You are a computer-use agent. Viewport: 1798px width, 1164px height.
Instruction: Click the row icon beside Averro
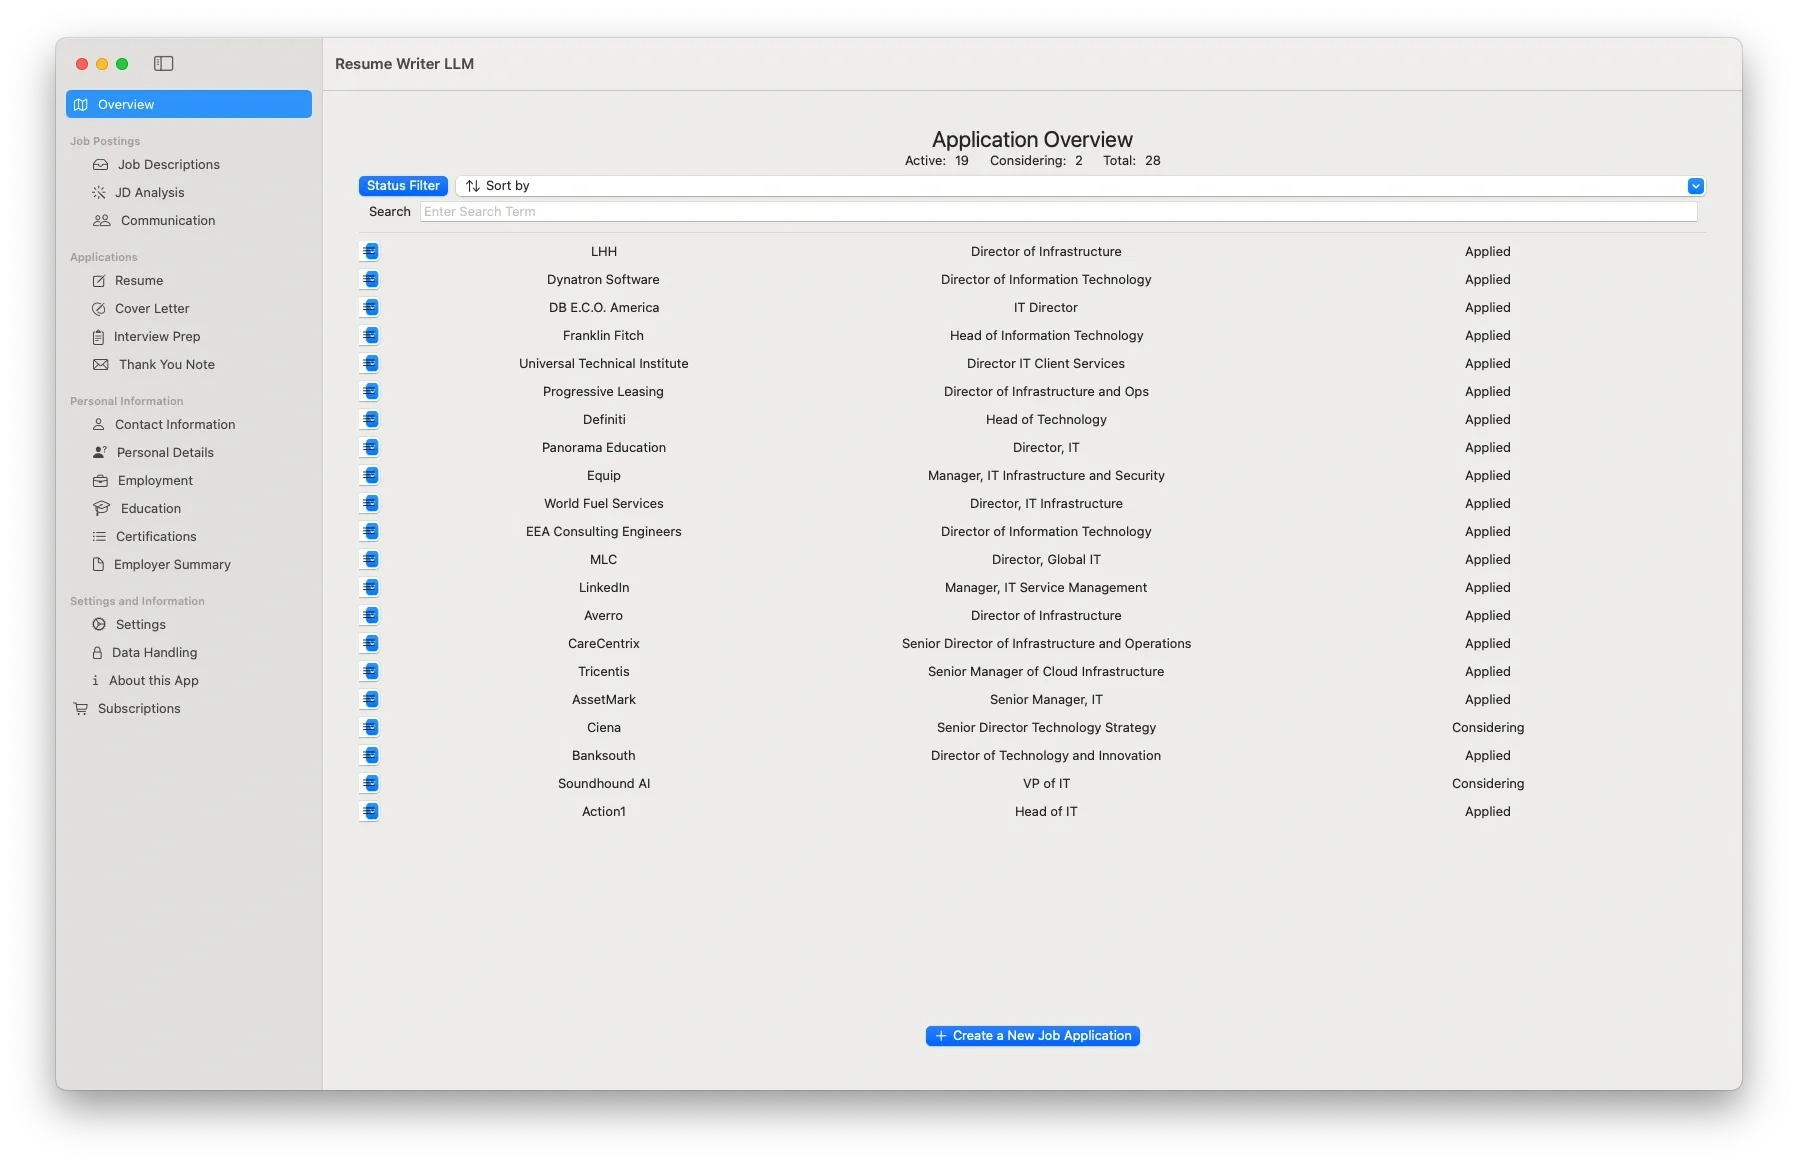[x=370, y=616]
